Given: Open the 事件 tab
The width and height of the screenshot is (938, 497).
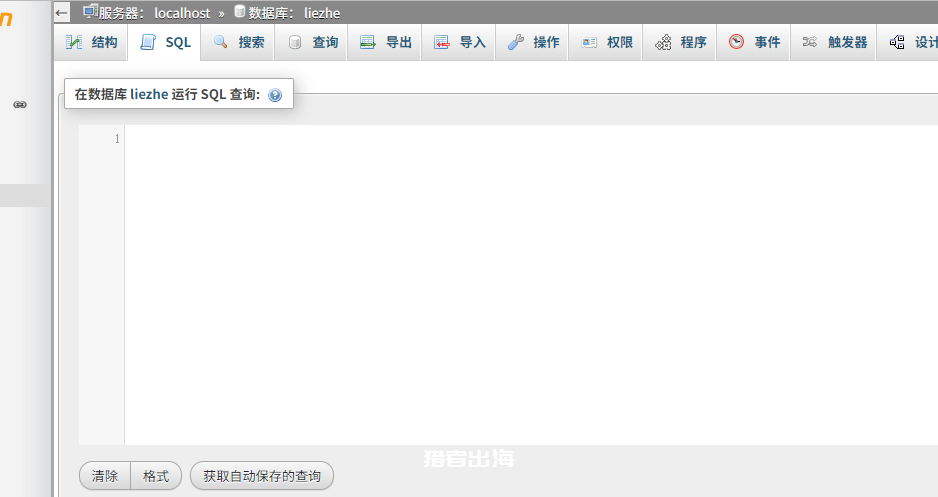Looking at the screenshot, I should pos(754,42).
